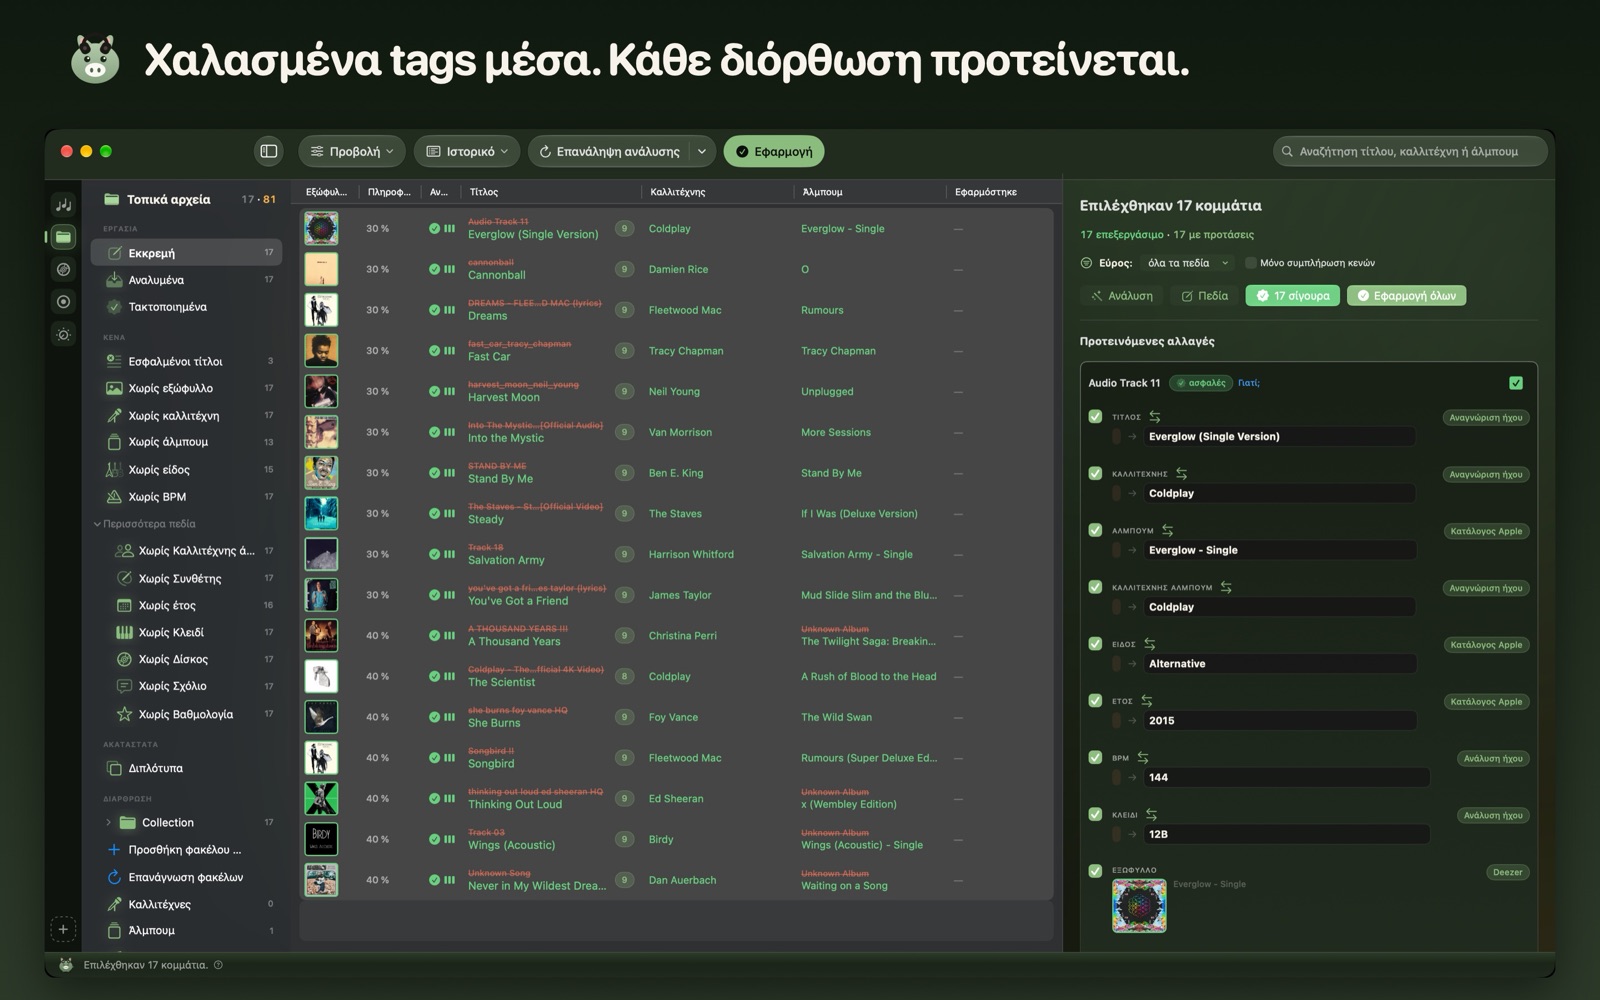Image resolution: width=1600 pixels, height=1000 pixels.
Task: Click Γιατί; link beside ασφαλές
Action: pos(1249,383)
